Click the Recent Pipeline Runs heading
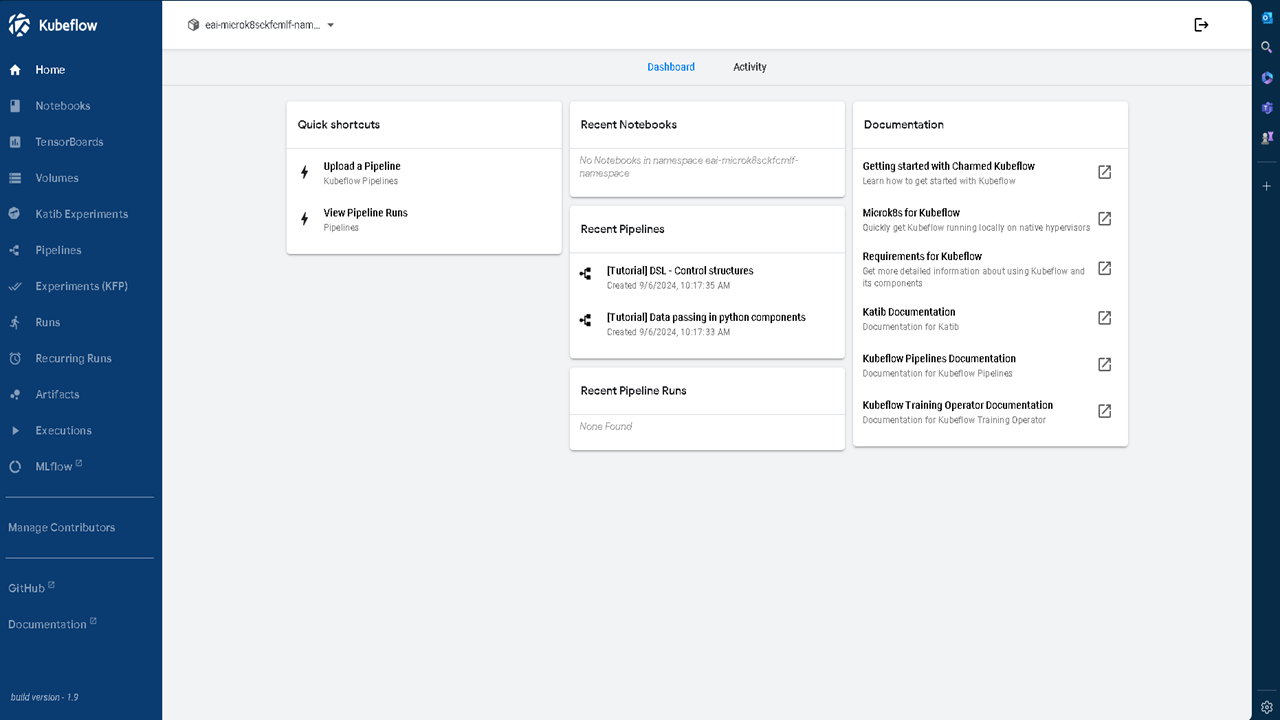The height and width of the screenshot is (720, 1280). point(634,391)
